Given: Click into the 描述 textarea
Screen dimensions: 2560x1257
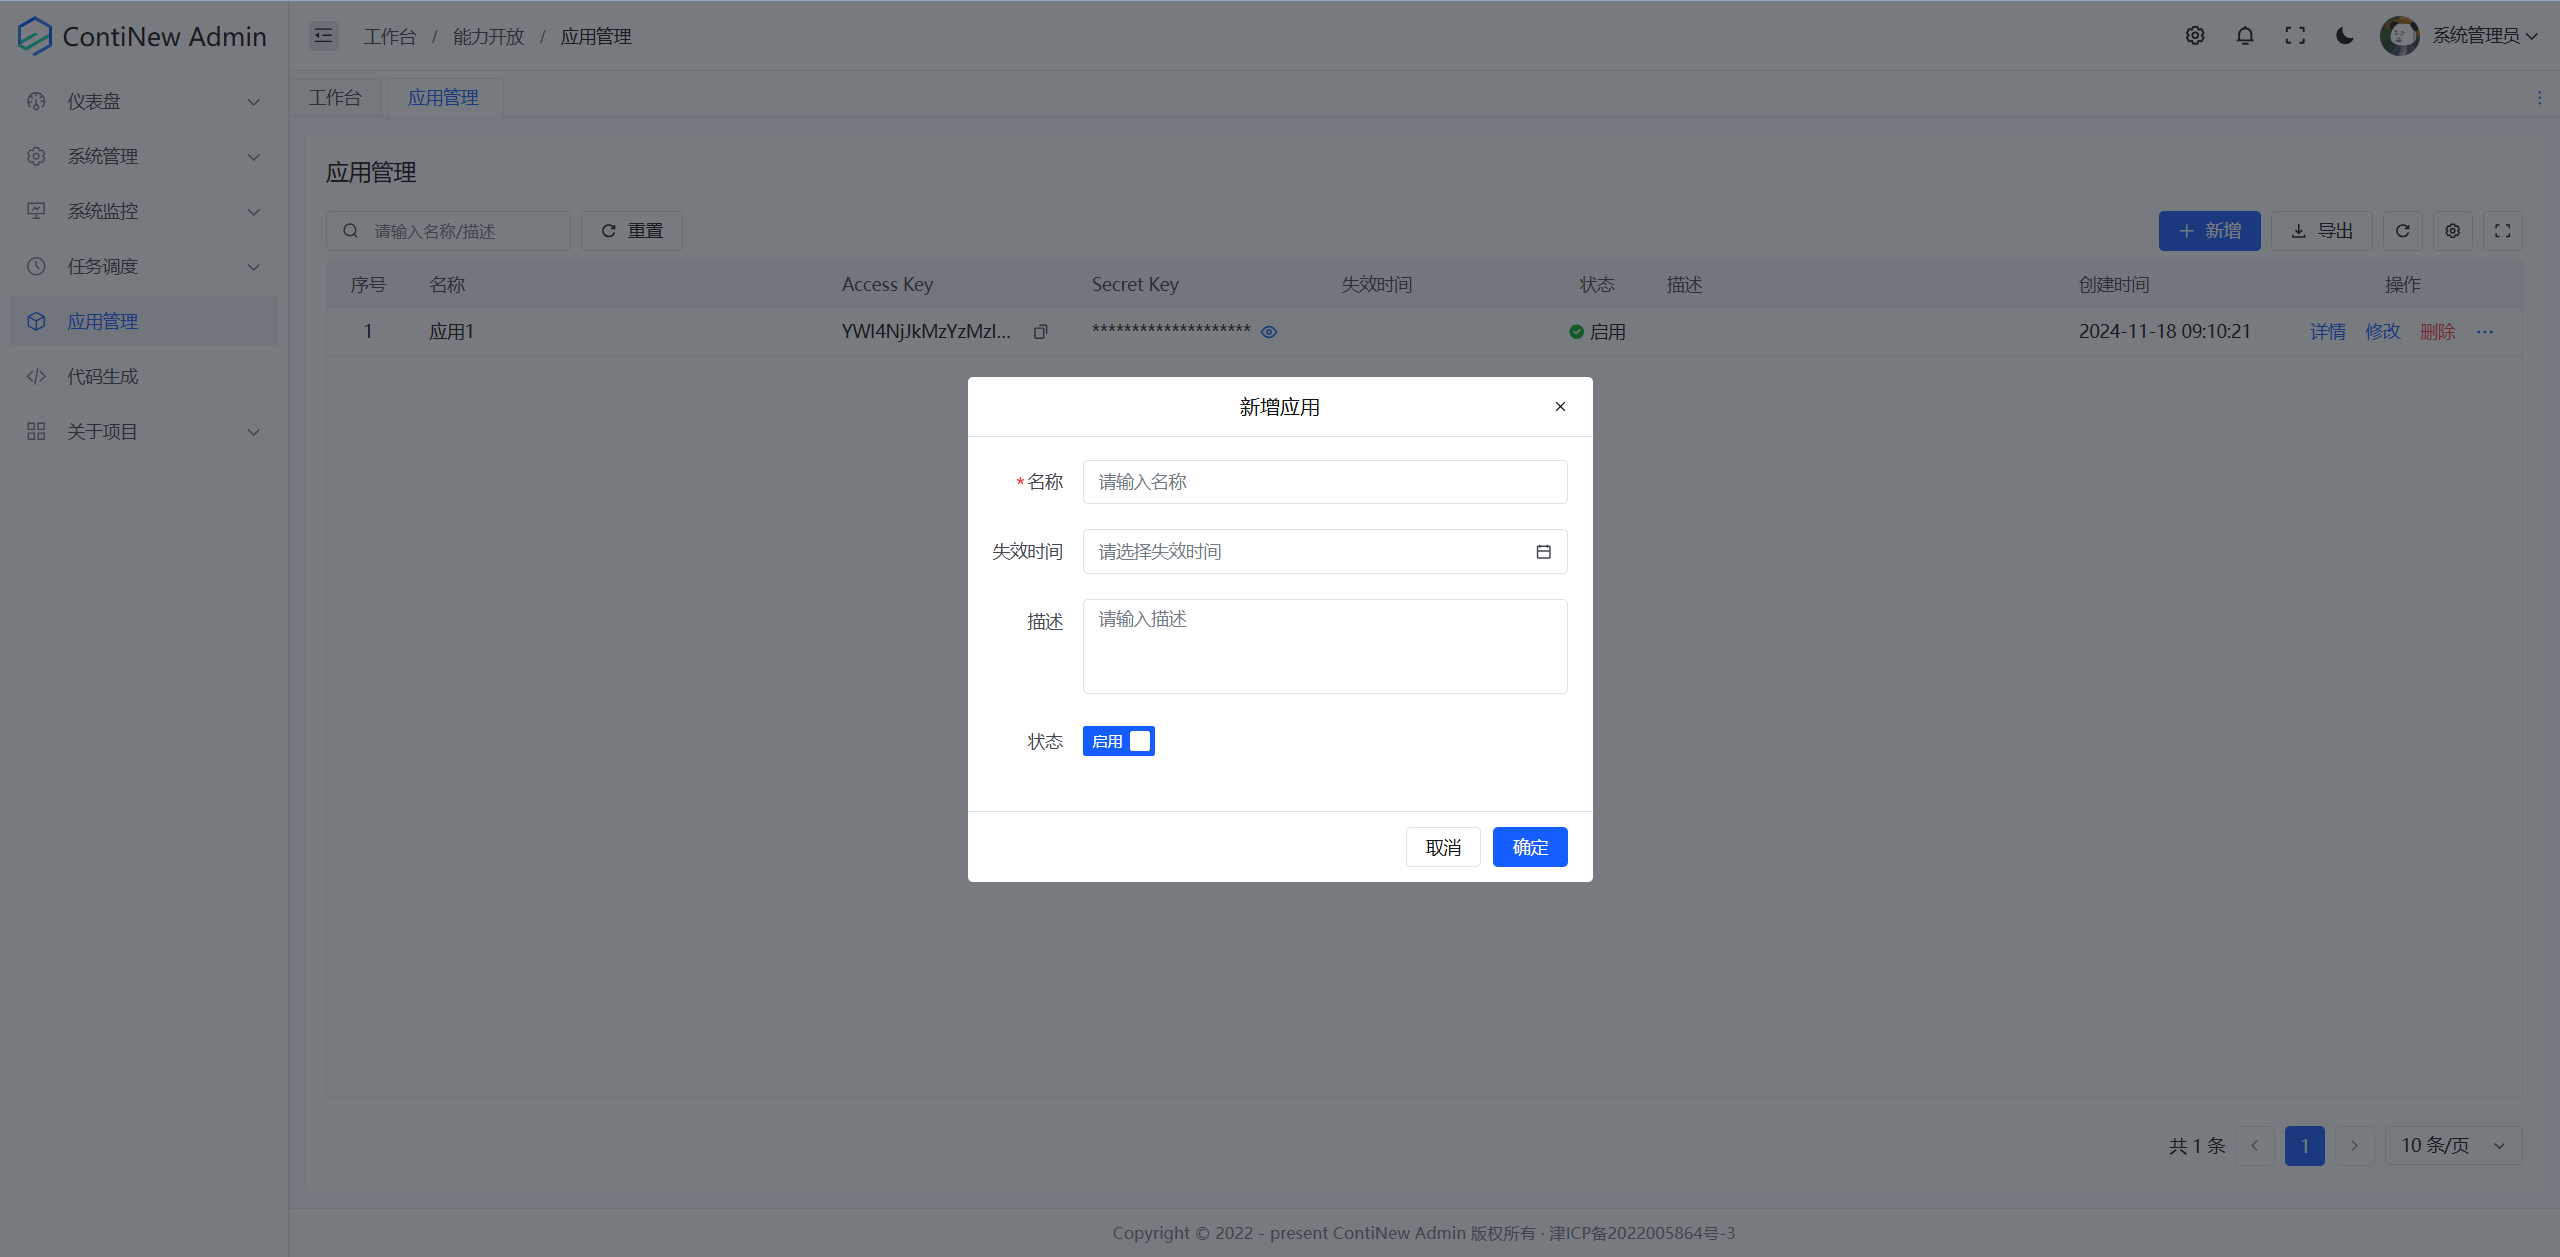Looking at the screenshot, I should 1324,646.
